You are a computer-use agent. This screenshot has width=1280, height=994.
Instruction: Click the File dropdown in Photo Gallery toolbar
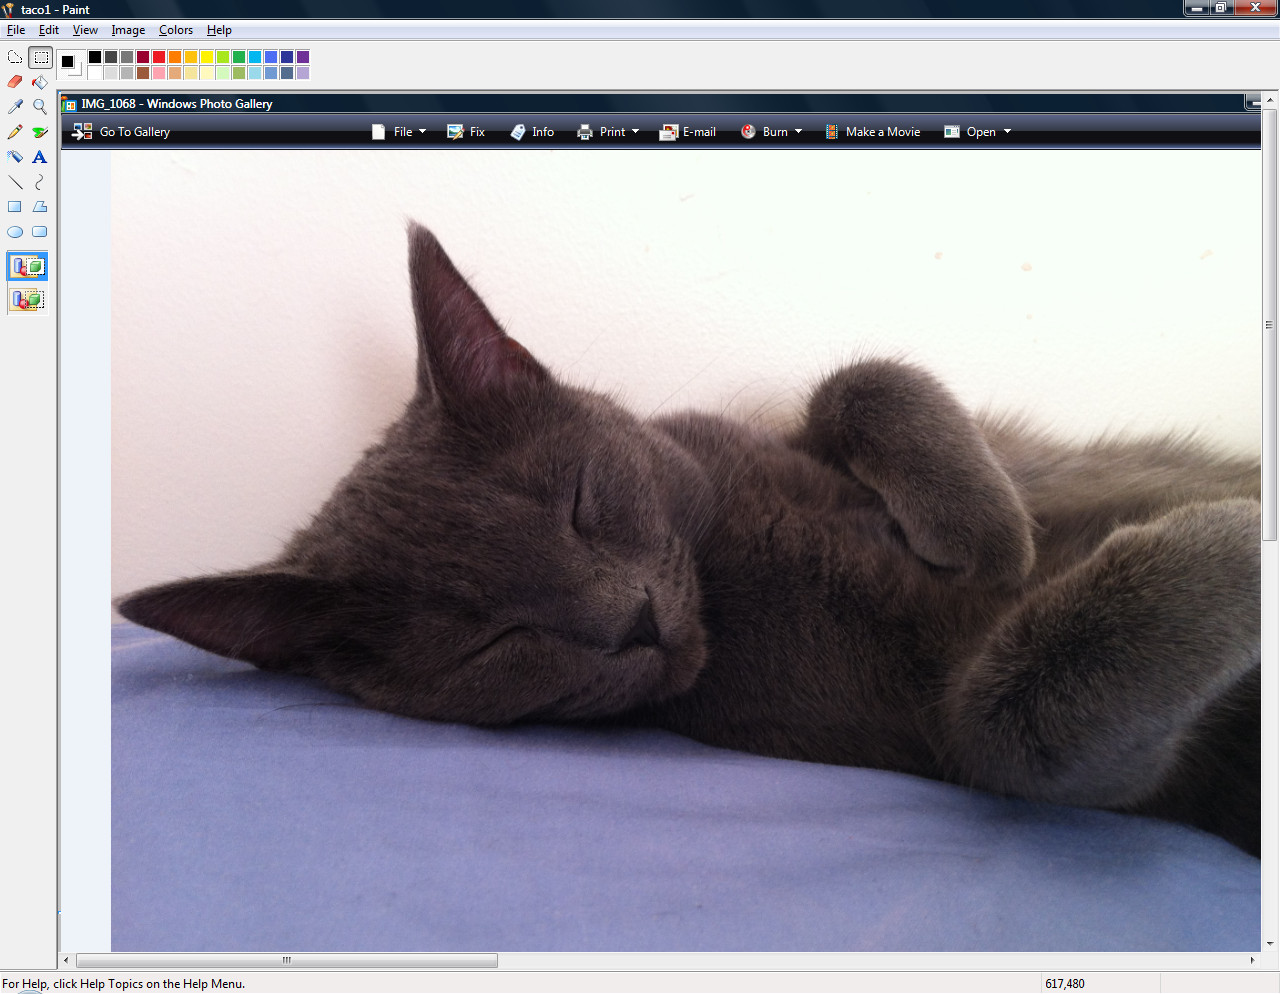point(399,132)
